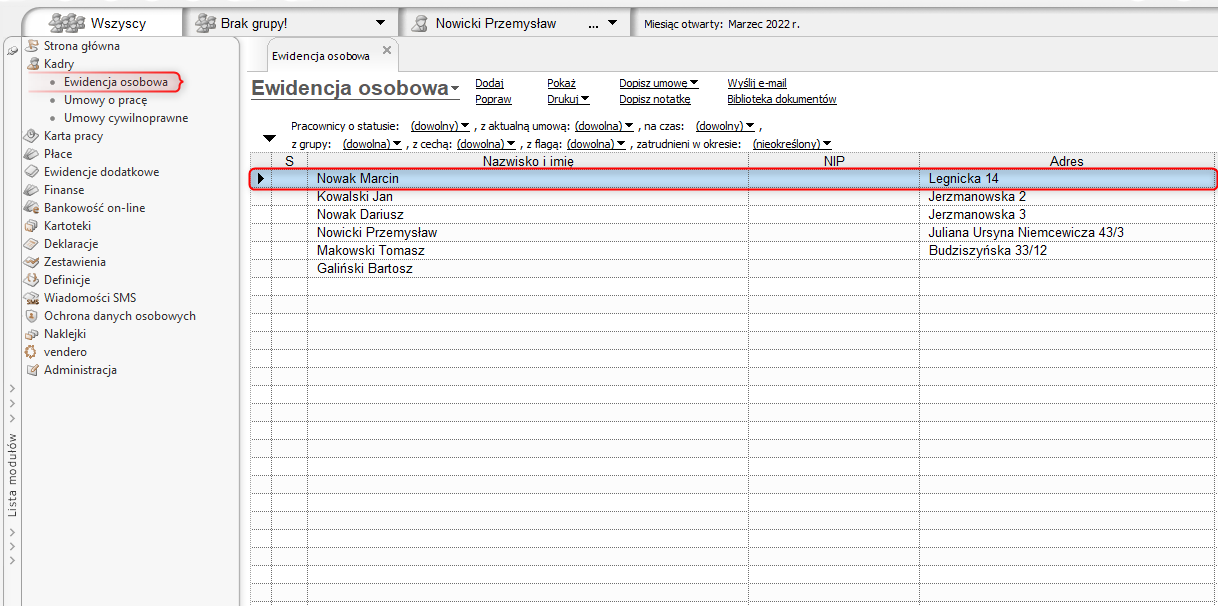The width and height of the screenshot is (1218, 606).
Task: Open the aktualną umową (dowolna) filter
Action: pos(605,126)
